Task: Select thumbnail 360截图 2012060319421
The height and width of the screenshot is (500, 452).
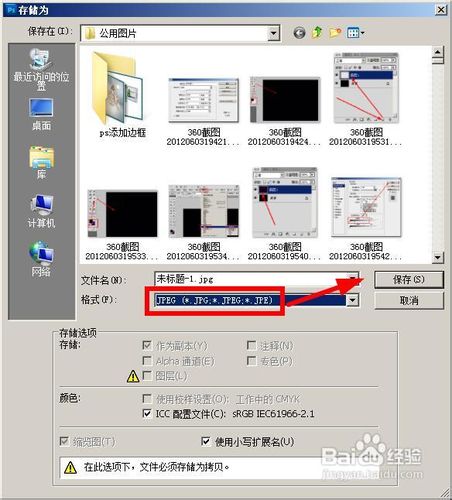Action: [x=203, y=112]
